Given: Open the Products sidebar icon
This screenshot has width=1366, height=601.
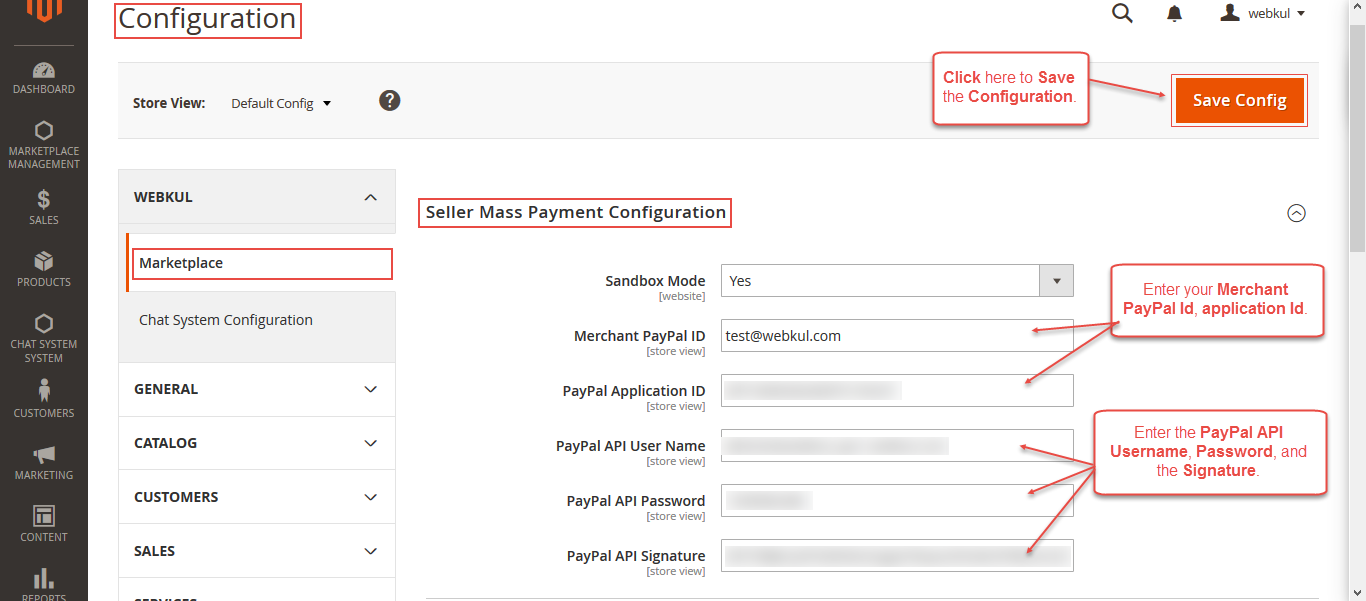Looking at the screenshot, I should click(43, 268).
